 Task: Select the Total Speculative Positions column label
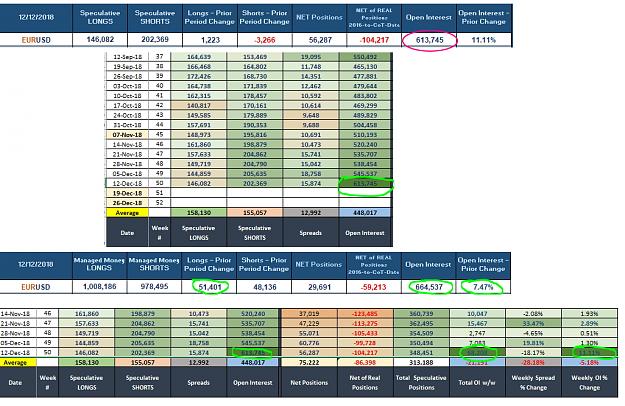tap(421, 382)
